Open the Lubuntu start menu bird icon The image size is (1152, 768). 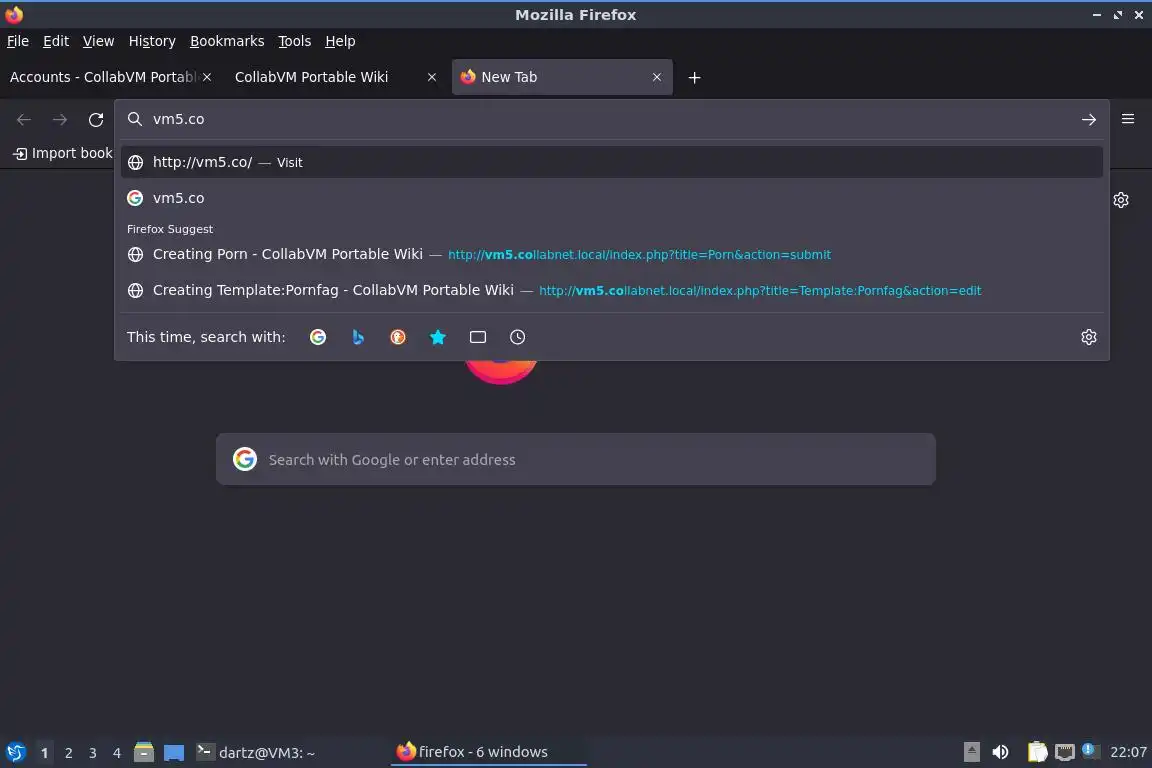(15, 752)
